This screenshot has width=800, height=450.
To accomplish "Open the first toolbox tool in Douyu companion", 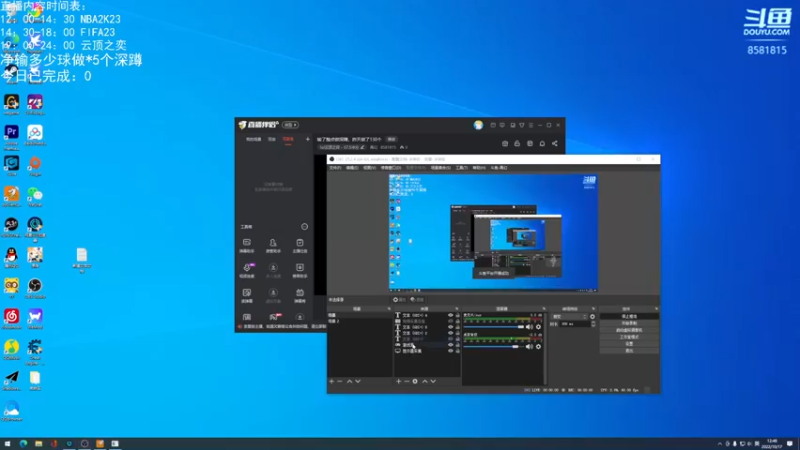I will [247, 245].
